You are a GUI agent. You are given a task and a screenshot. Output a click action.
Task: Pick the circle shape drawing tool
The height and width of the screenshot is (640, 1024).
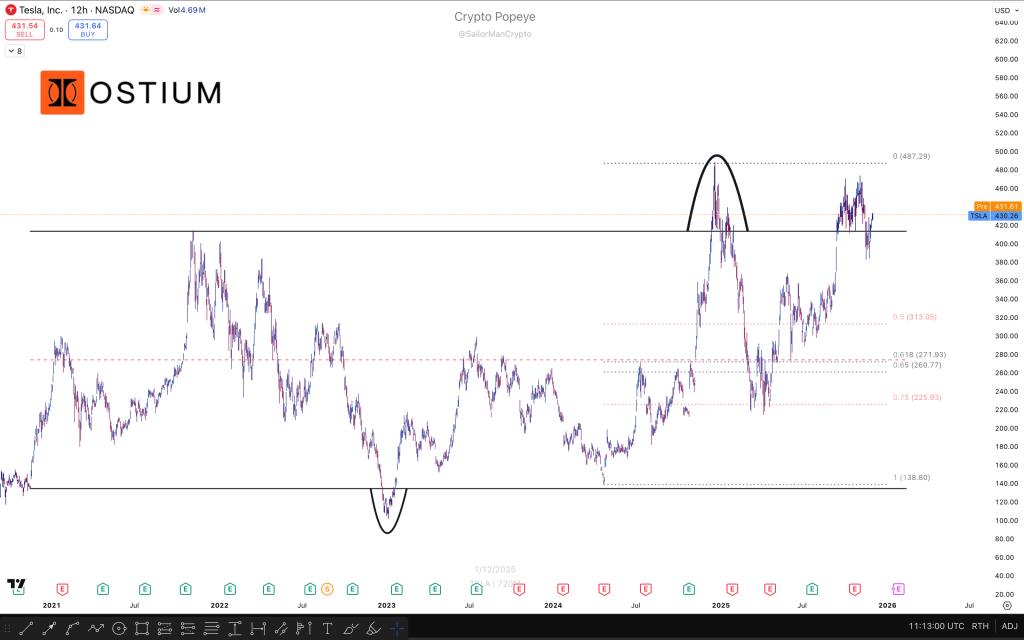tap(119, 628)
